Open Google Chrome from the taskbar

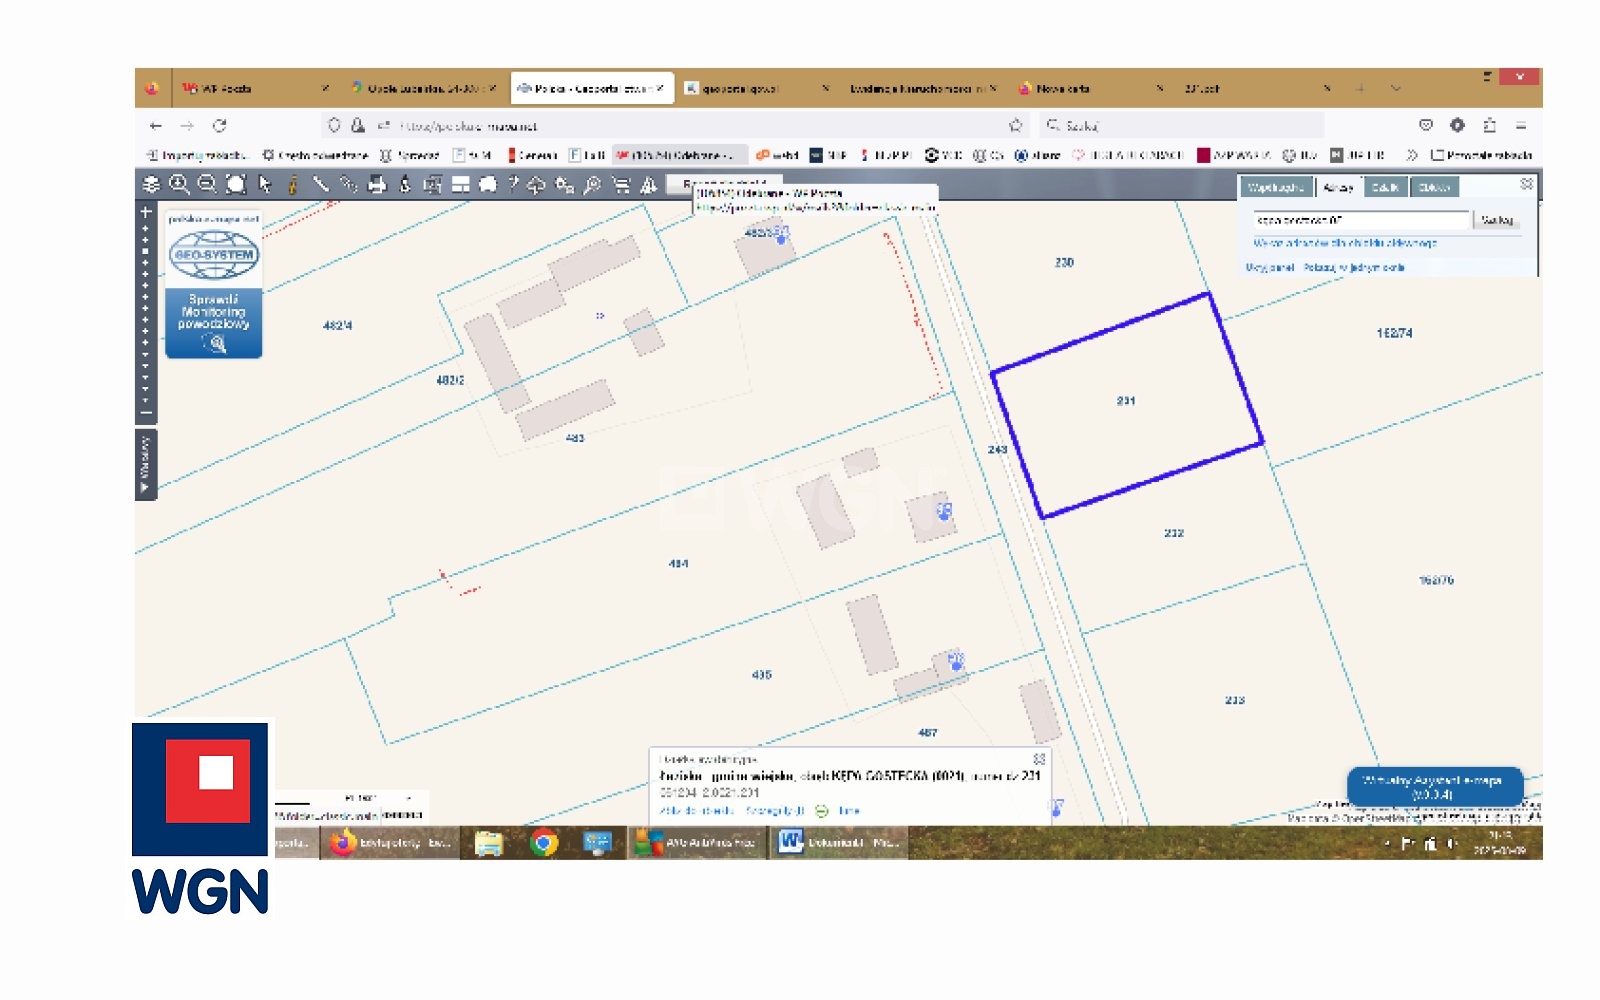[544, 843]
